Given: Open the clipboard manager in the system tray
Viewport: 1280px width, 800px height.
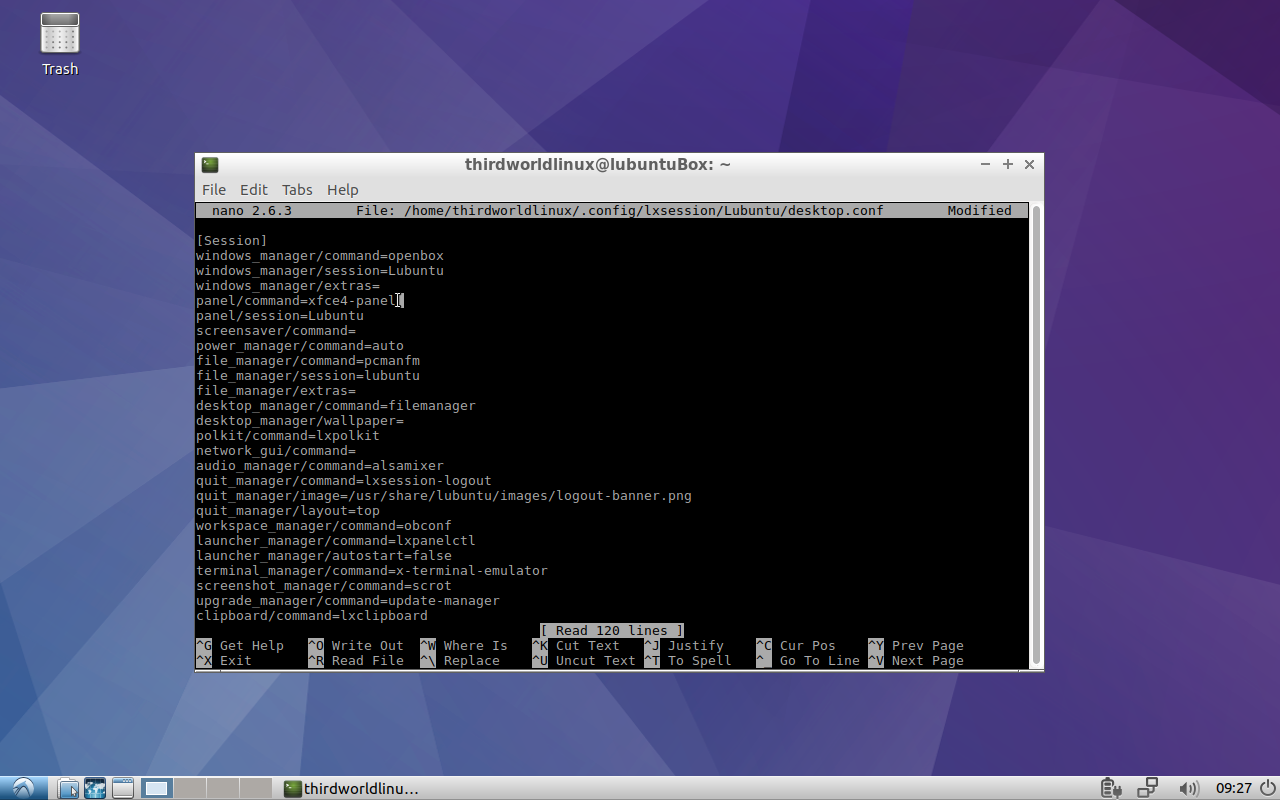Looking at the screenshot, I should click(1147, 788).
